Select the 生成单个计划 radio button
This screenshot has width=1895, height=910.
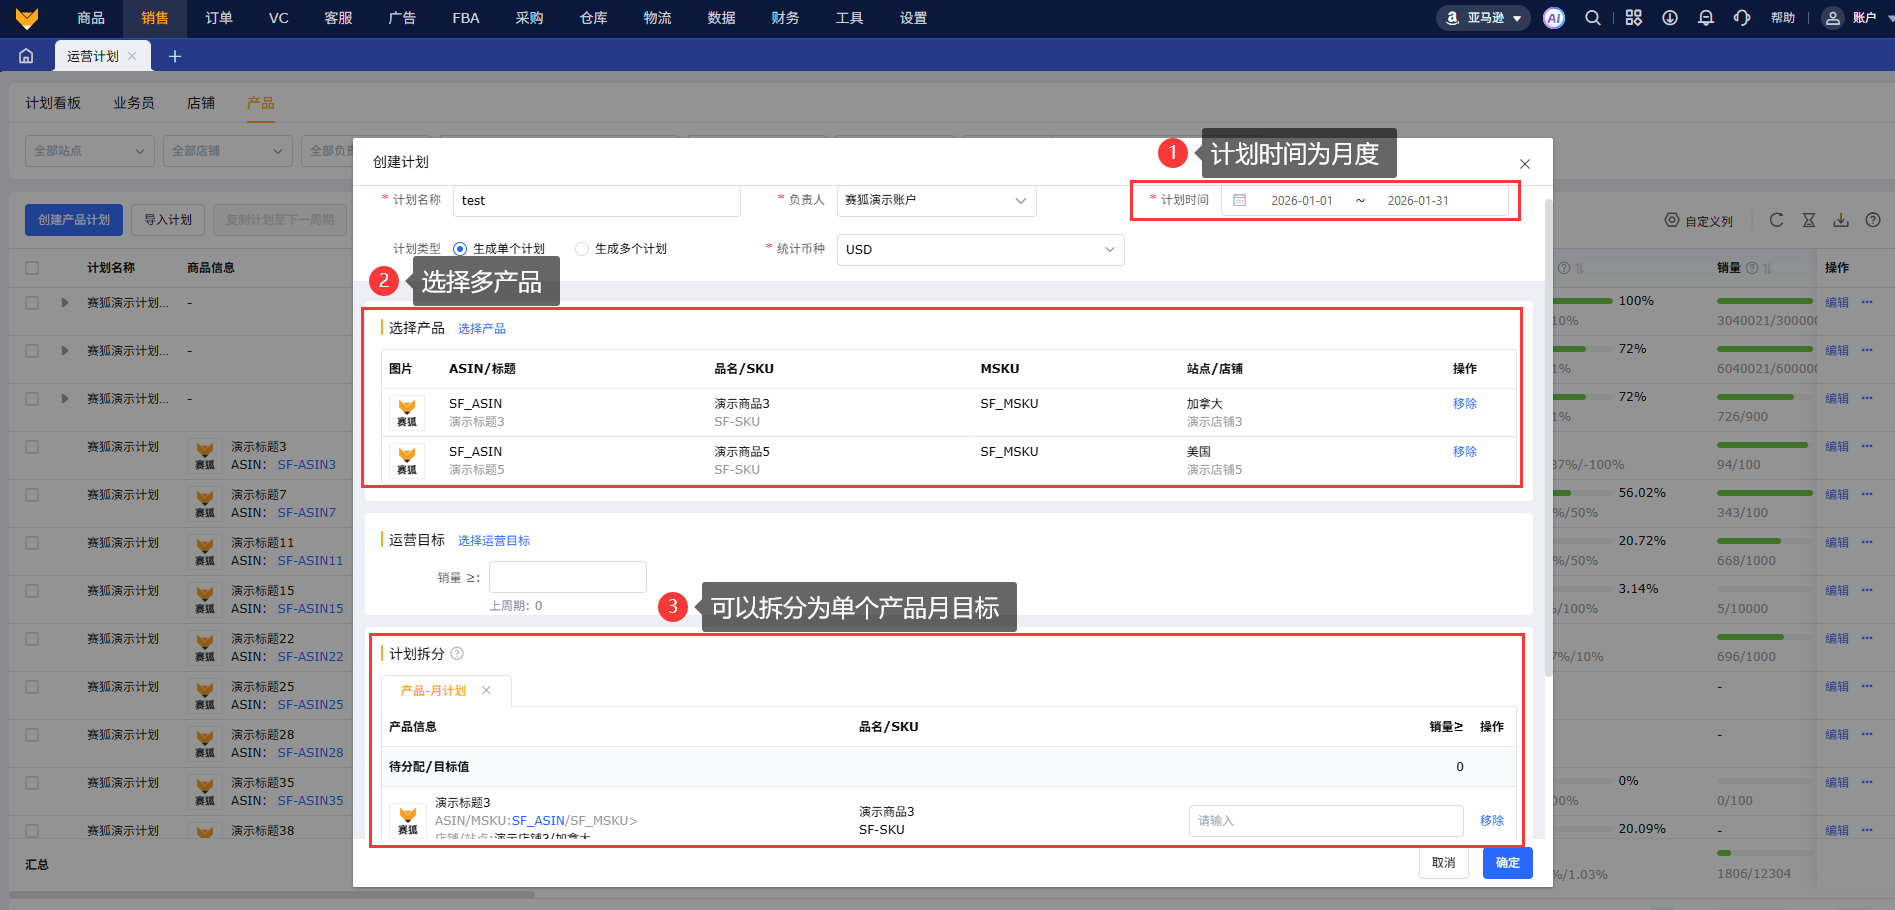tap(460, 249)
